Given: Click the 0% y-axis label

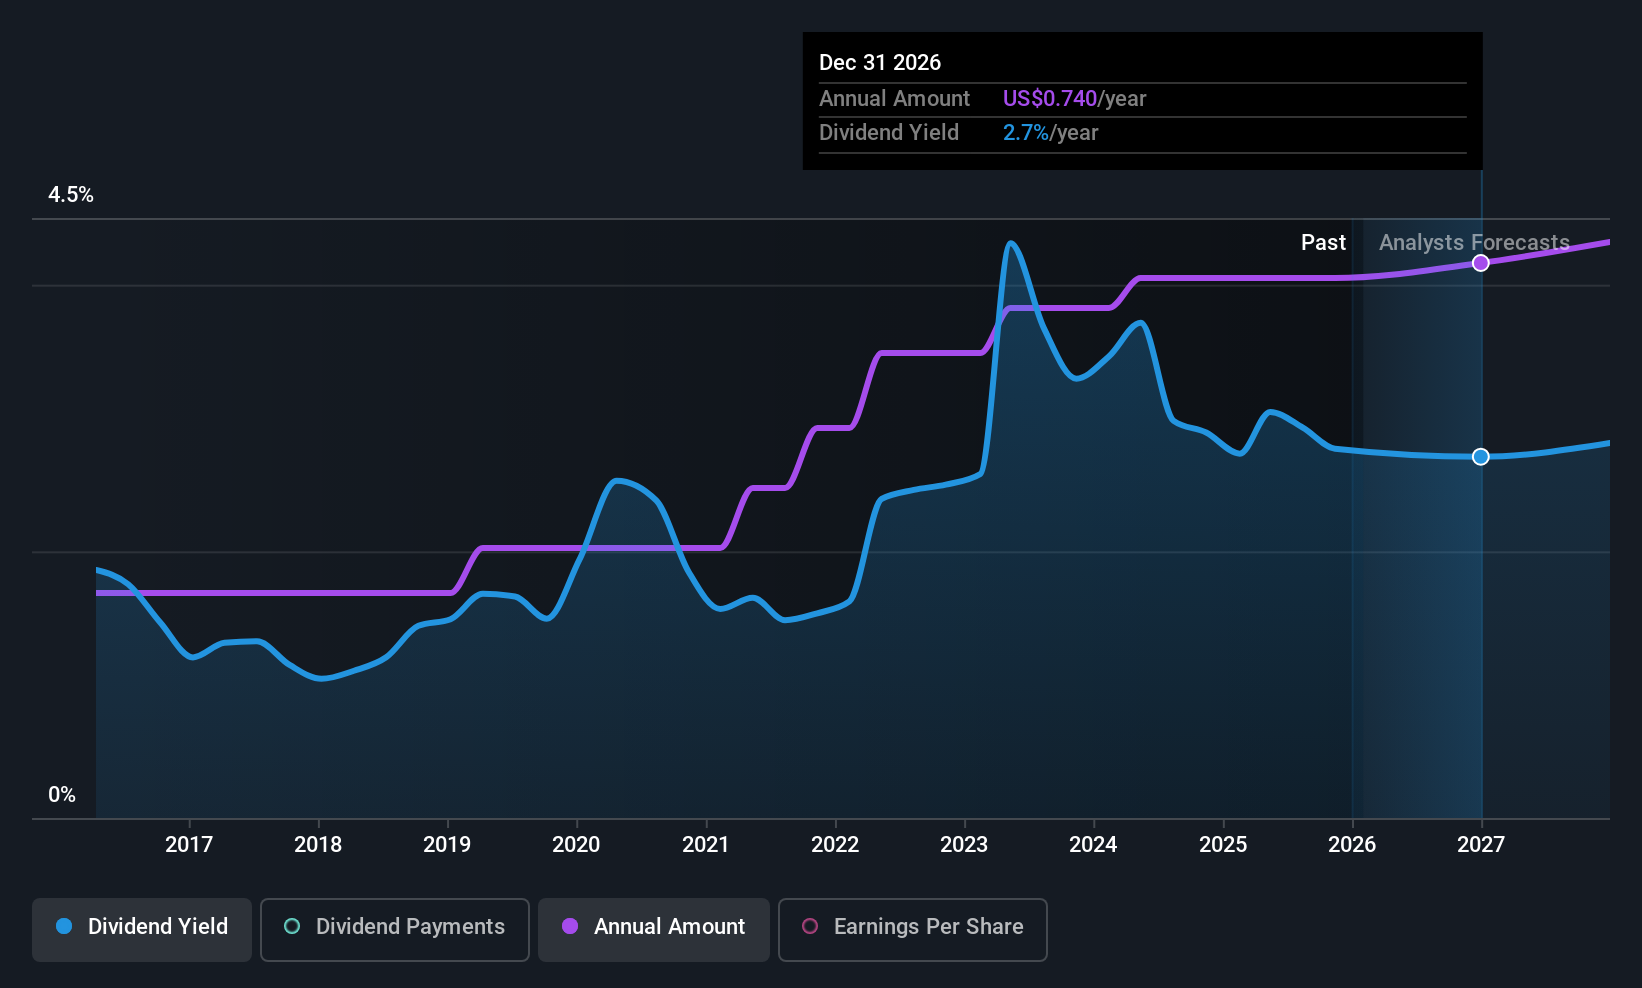Looking at the screenshot, I should [62, 795].
